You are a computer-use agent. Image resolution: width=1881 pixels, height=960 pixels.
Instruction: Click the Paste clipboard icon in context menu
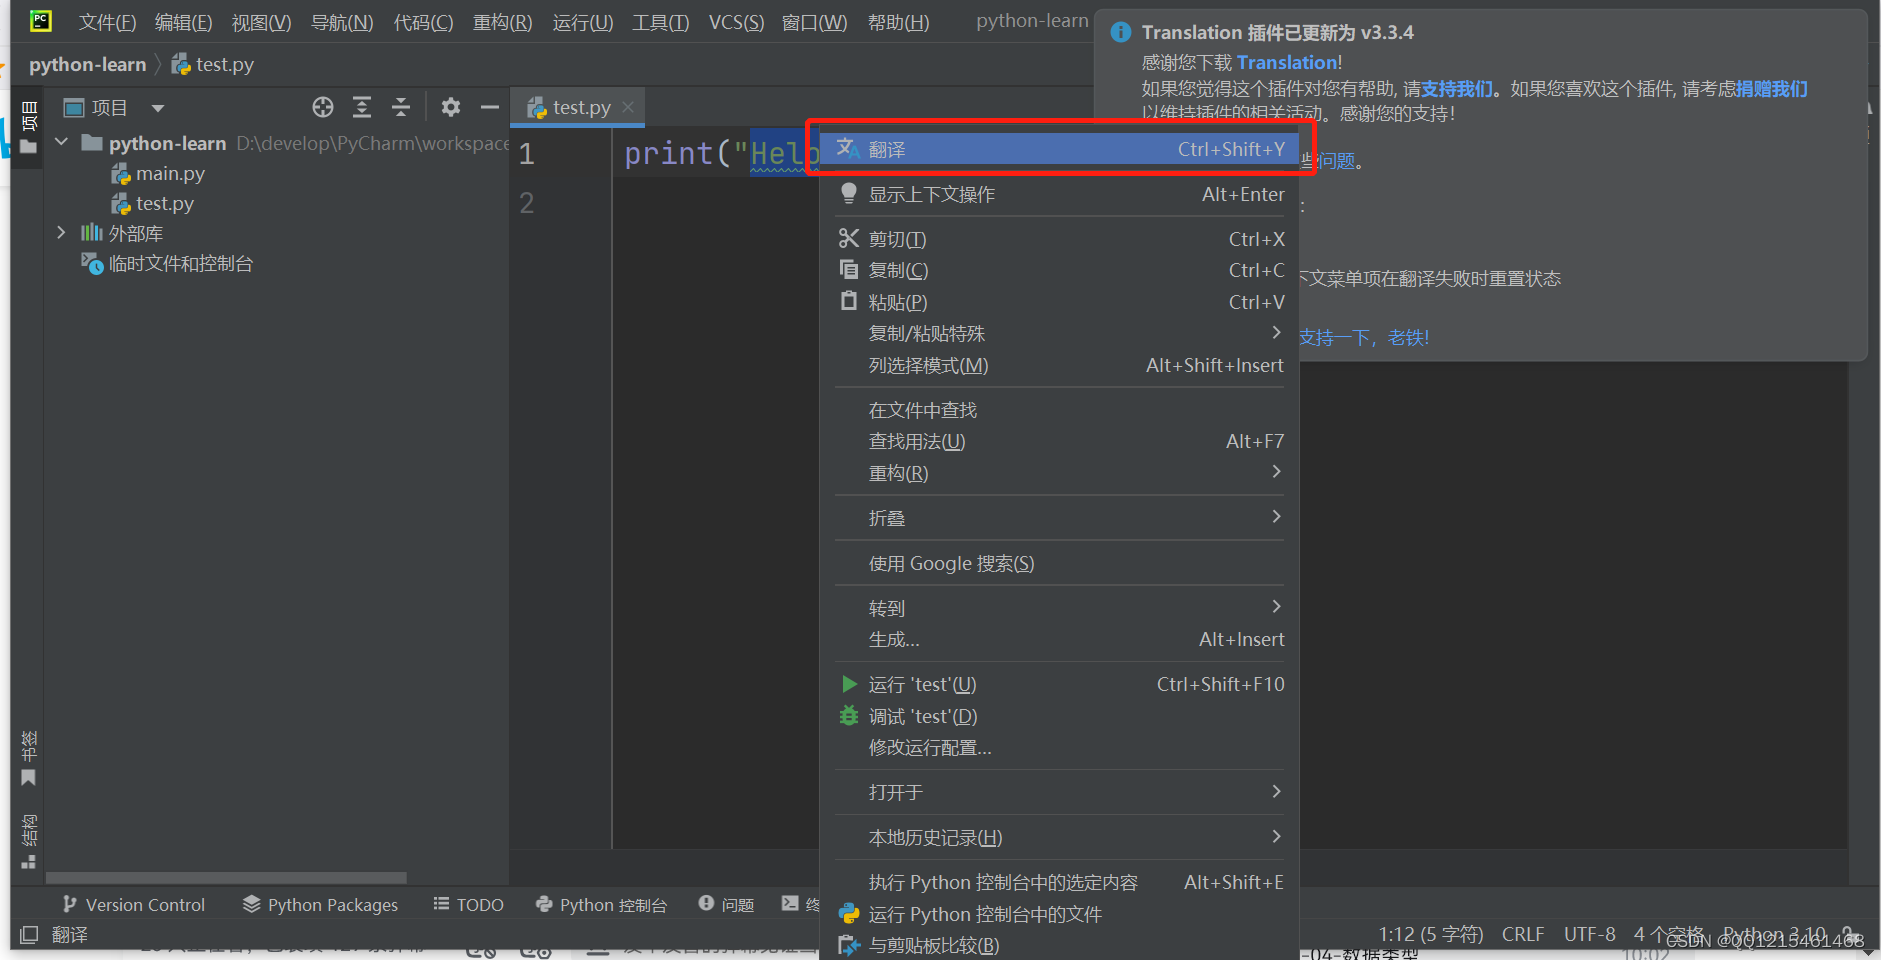849,301
